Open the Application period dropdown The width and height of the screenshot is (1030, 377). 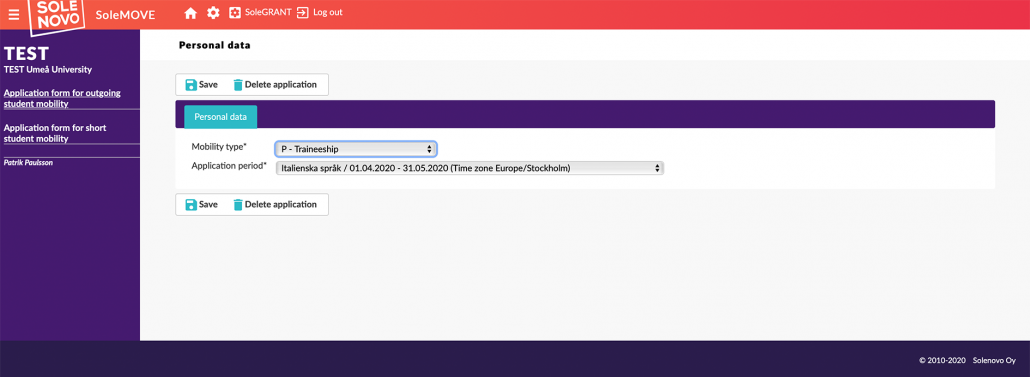(x=469, y=168)
